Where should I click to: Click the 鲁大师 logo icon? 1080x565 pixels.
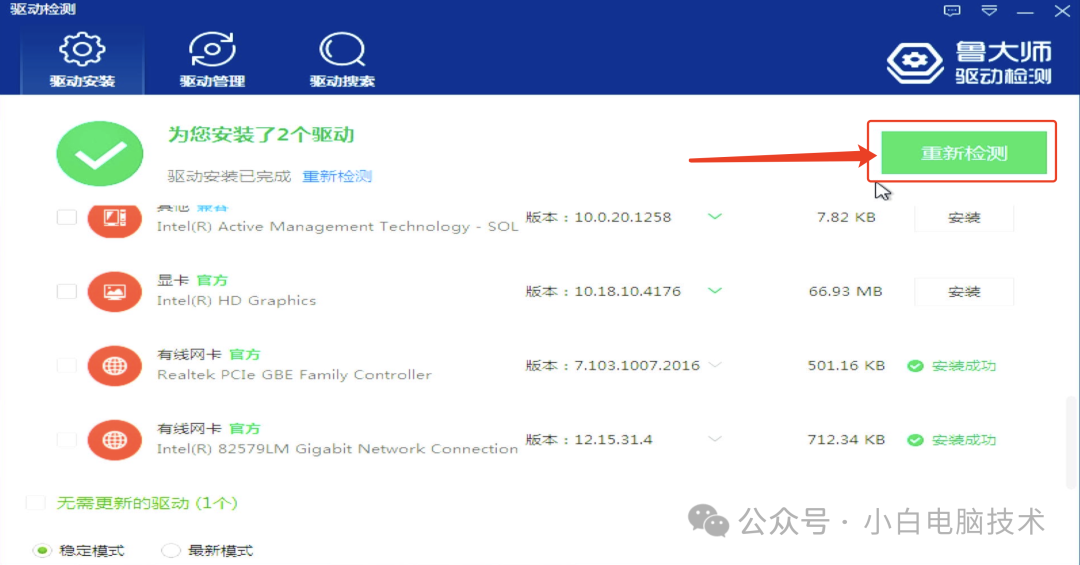(915, 62)
